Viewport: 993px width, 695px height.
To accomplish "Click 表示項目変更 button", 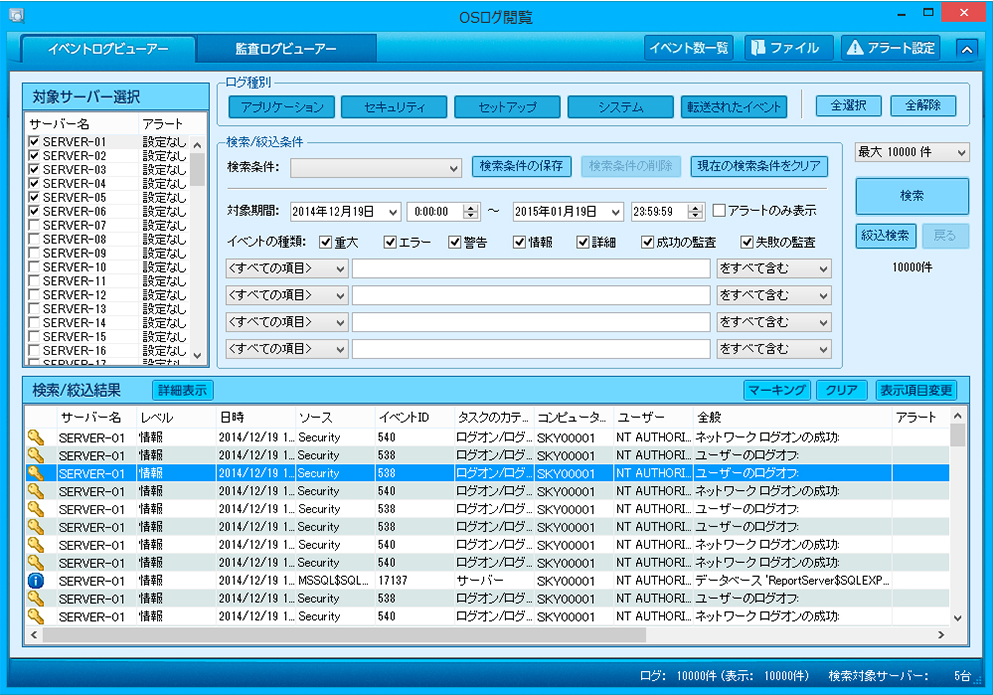I will 916,390.
